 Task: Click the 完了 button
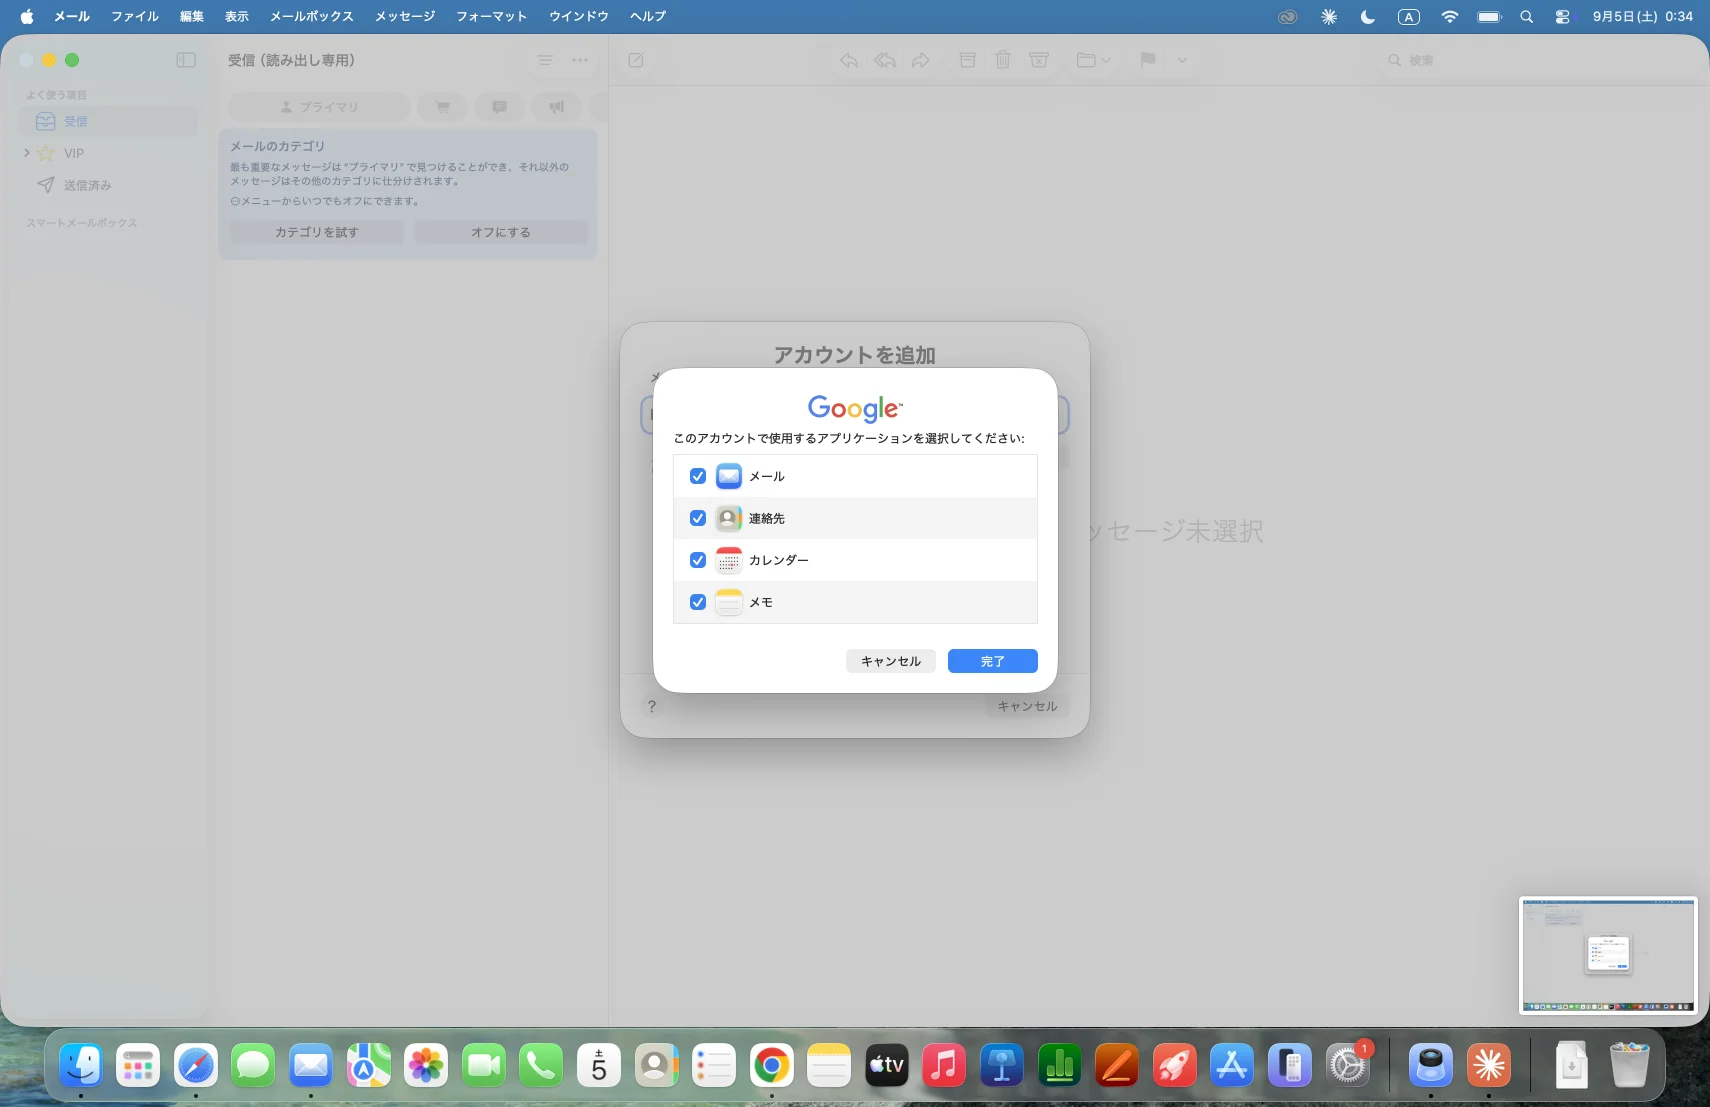(x=992, y=661)
